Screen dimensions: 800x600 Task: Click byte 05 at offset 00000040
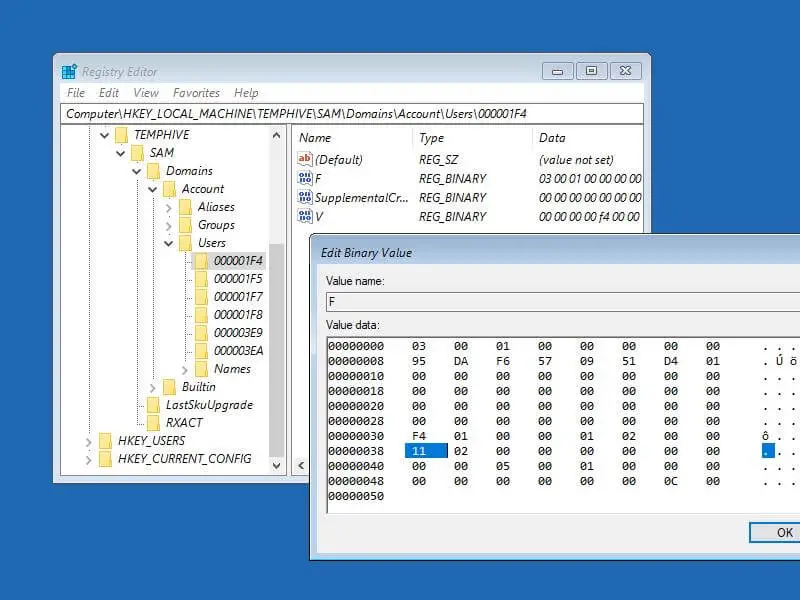(503, 466)
